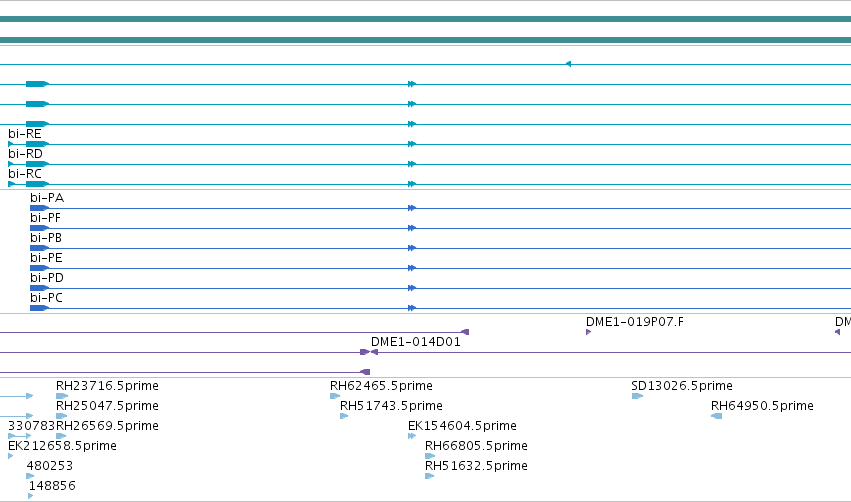Click the arrow glyph under 480253
The image size is (851, 502).
pos(30,476)
